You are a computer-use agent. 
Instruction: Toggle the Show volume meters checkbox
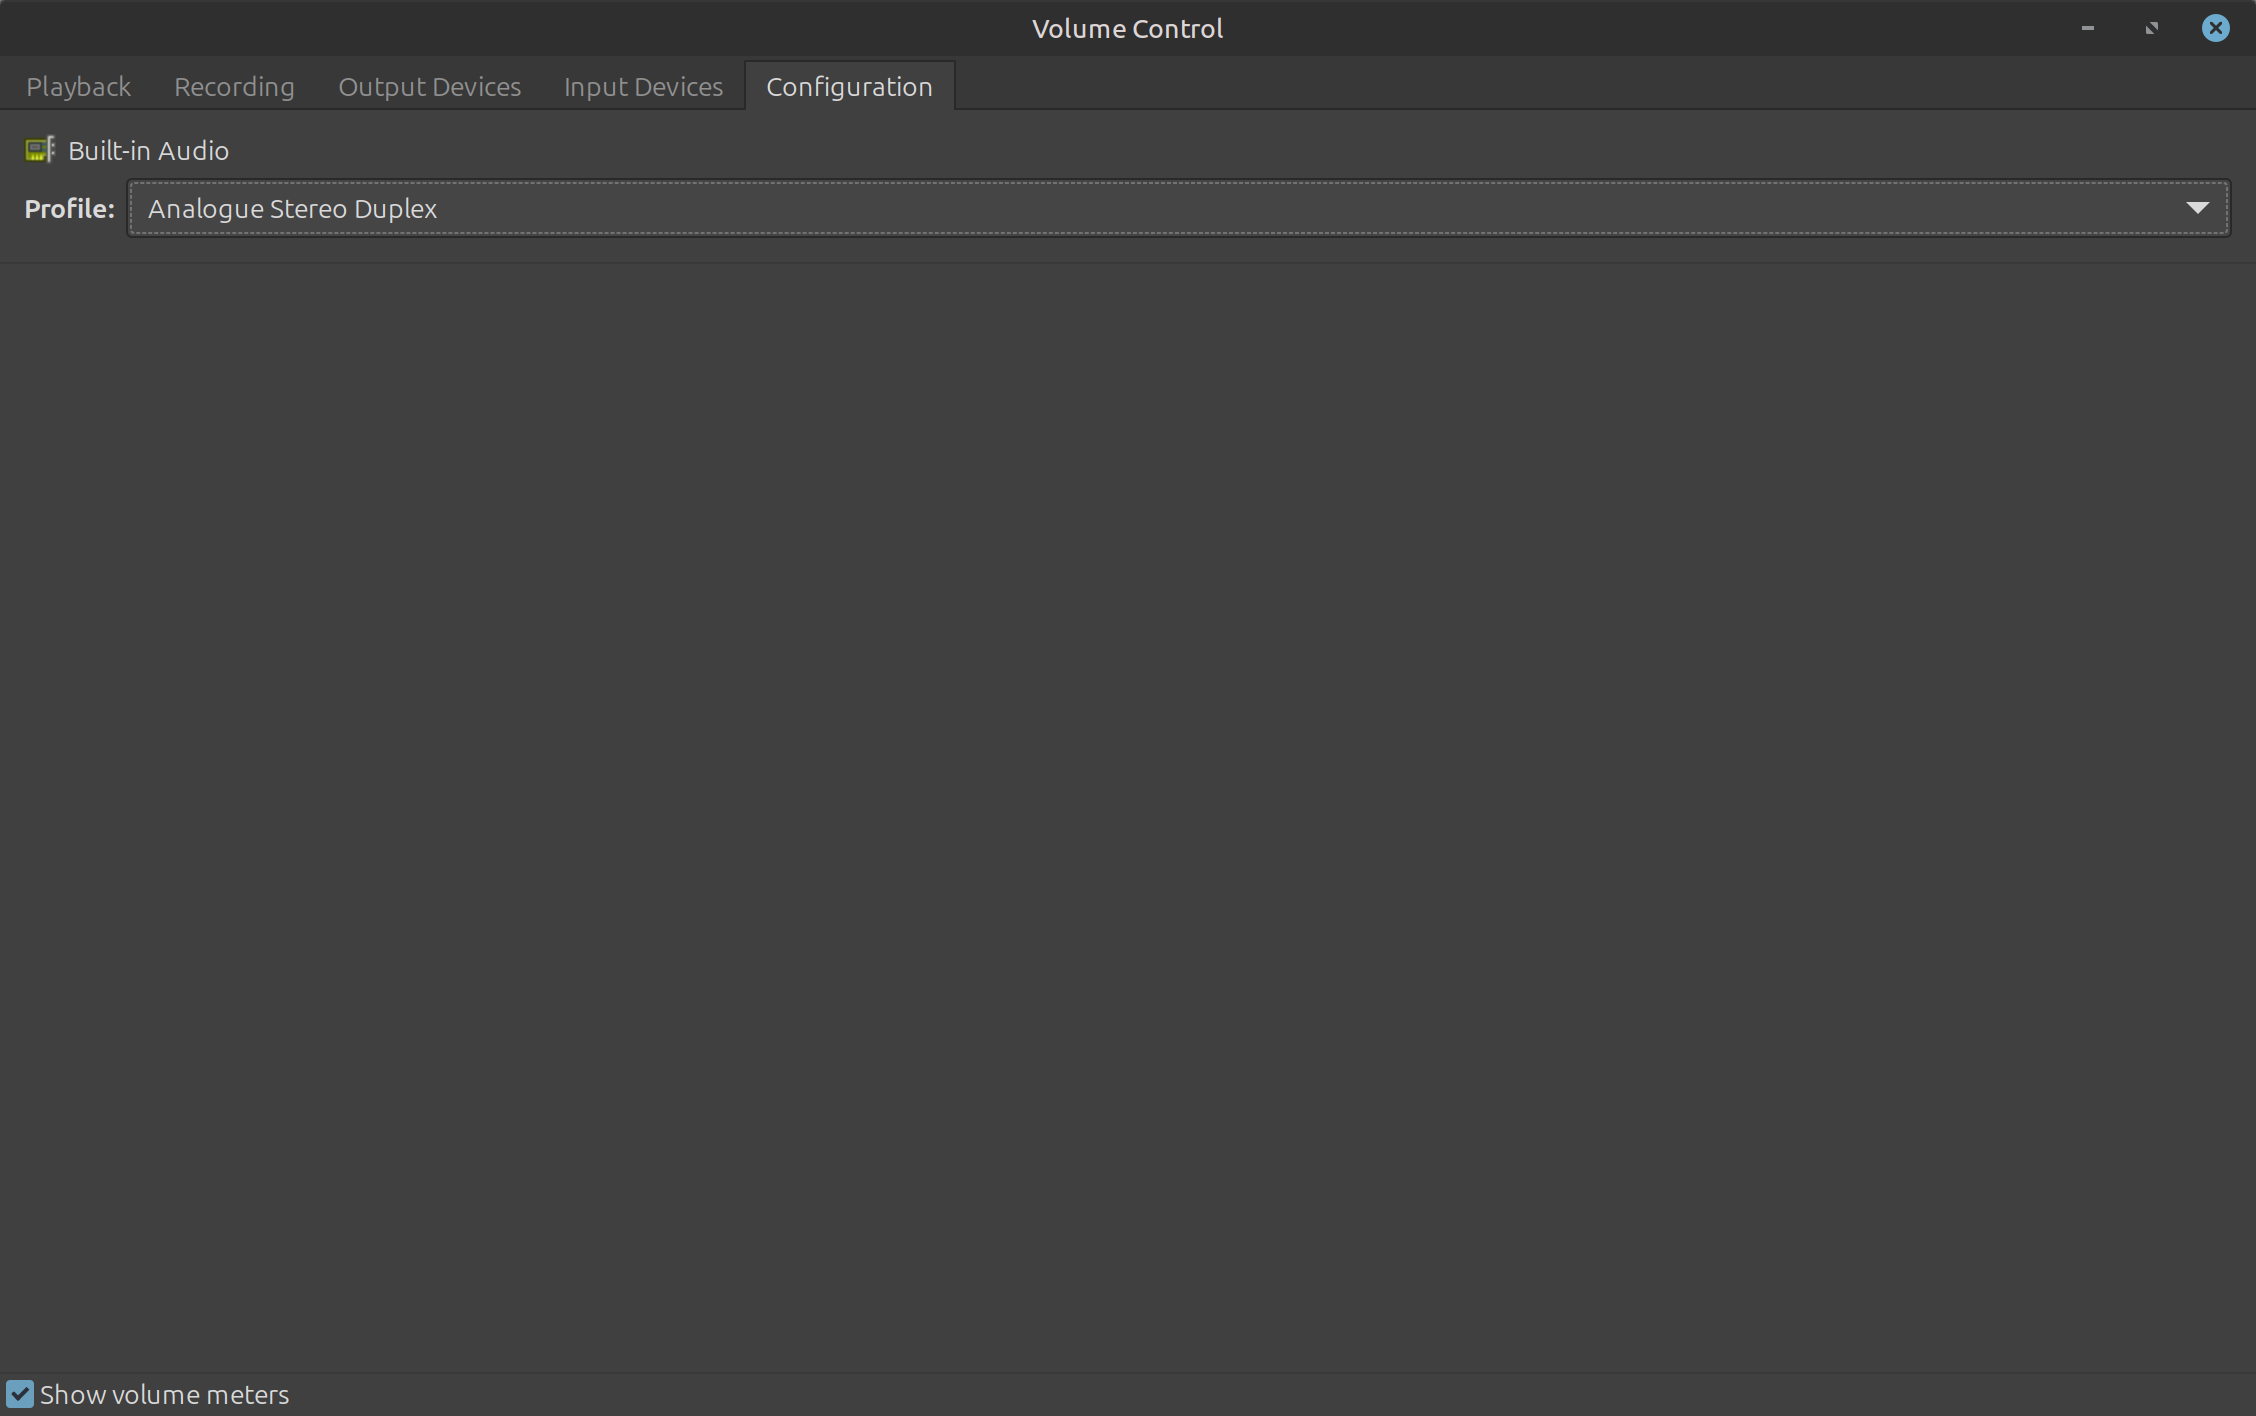pyautogui.click(x=20, y=1394)
